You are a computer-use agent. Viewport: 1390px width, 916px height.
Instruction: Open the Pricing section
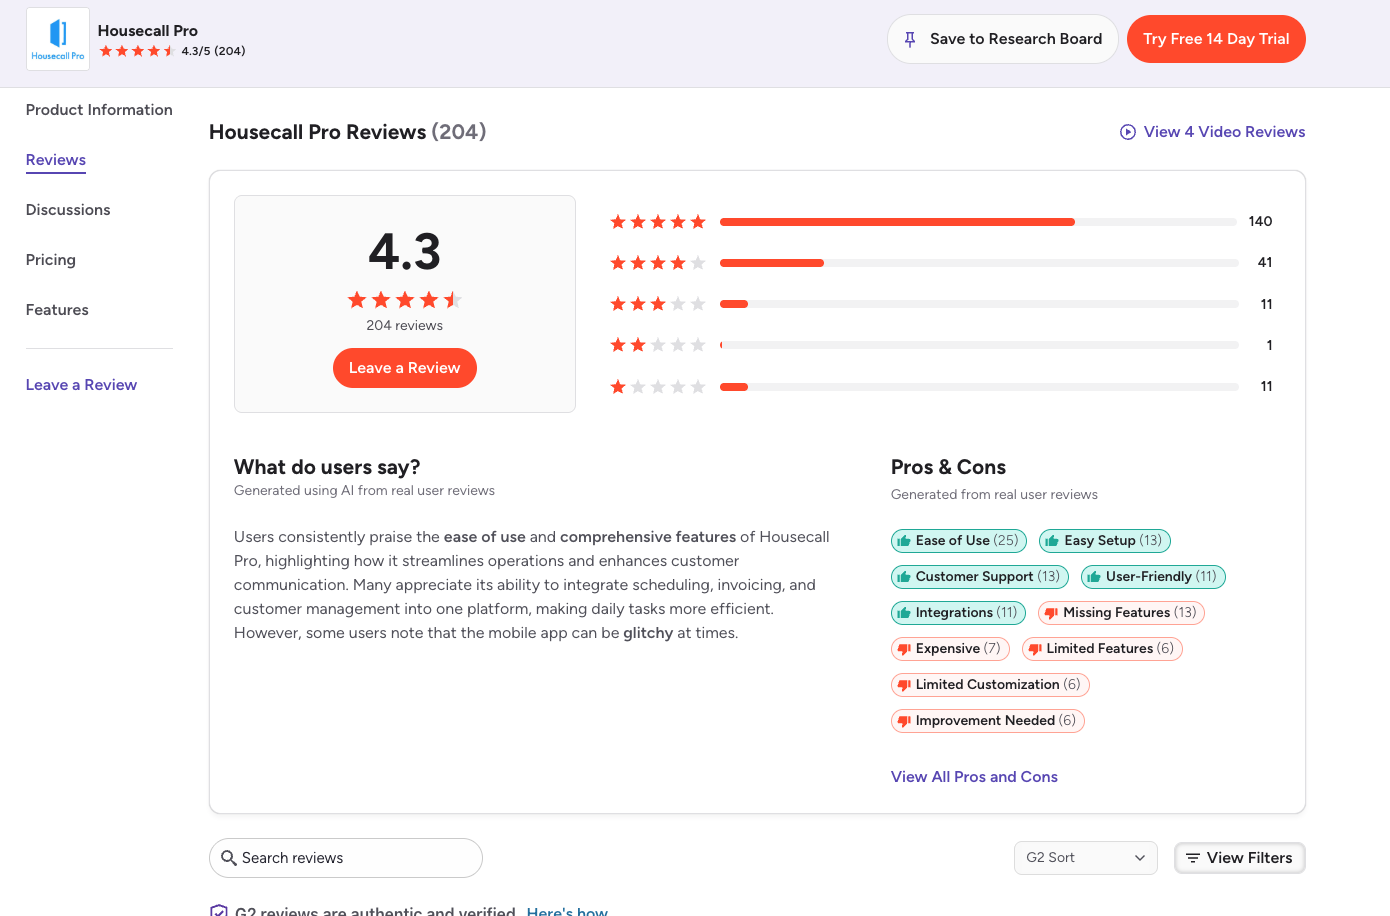(x=51, y=260)
